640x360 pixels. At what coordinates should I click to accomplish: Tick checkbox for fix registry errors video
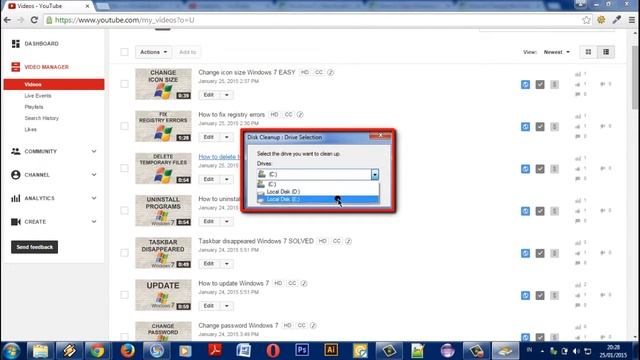click(x=124, y=126)
